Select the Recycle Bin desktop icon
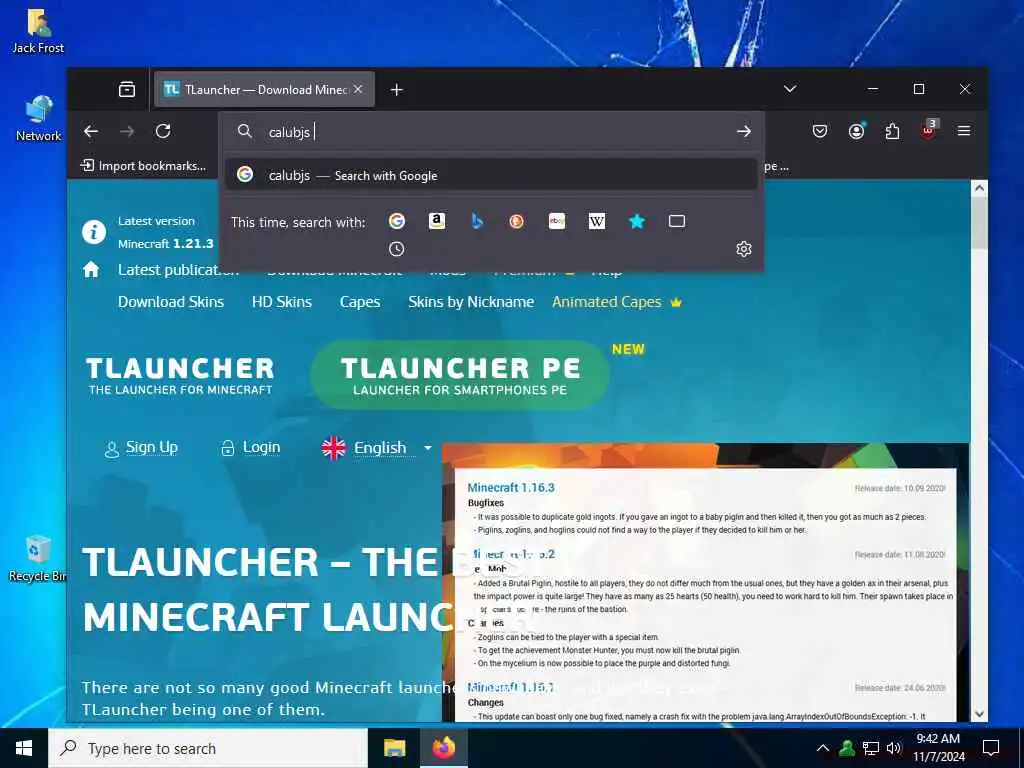 [37, 558]
